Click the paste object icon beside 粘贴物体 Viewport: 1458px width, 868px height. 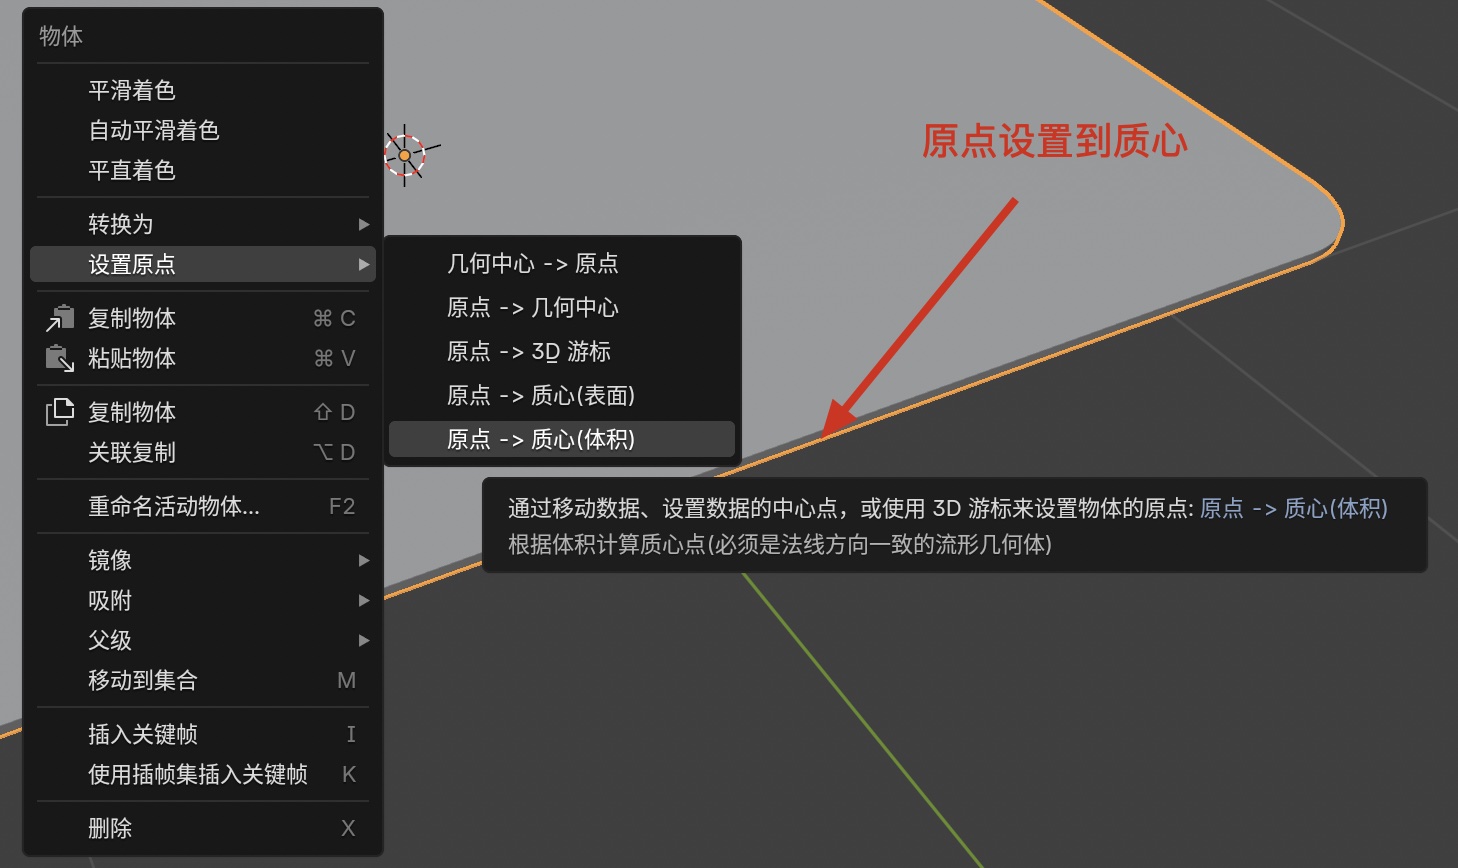(60, 358)
